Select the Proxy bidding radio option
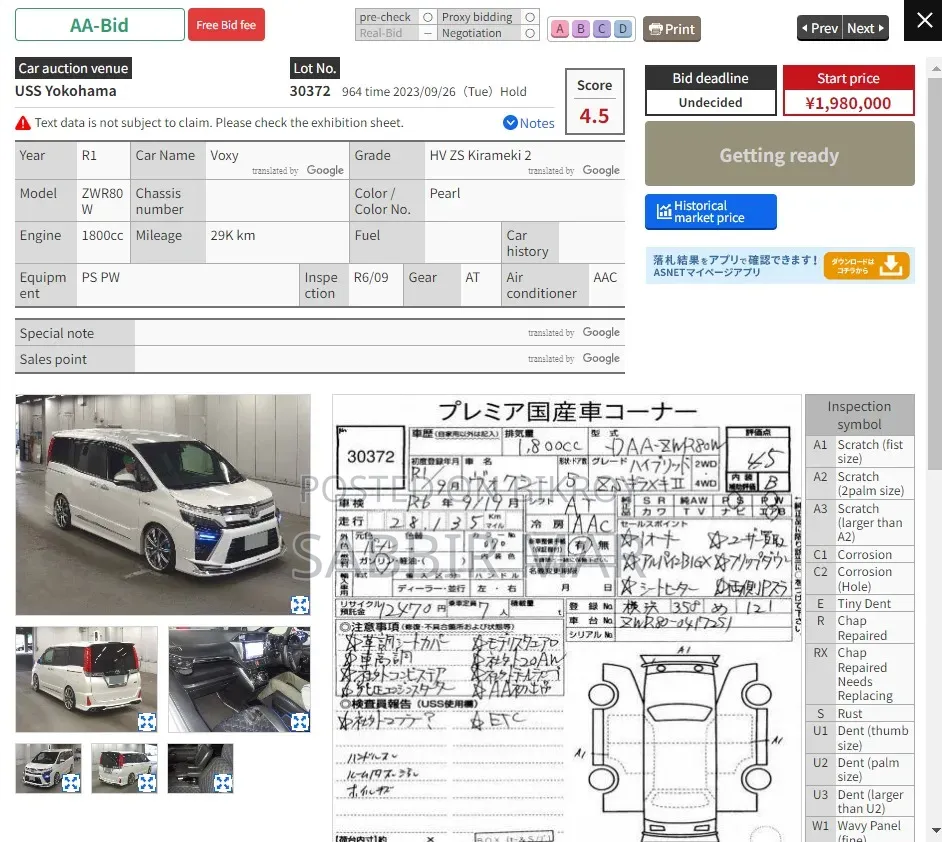This screenshot has height=842, width=942. (530, 17)
